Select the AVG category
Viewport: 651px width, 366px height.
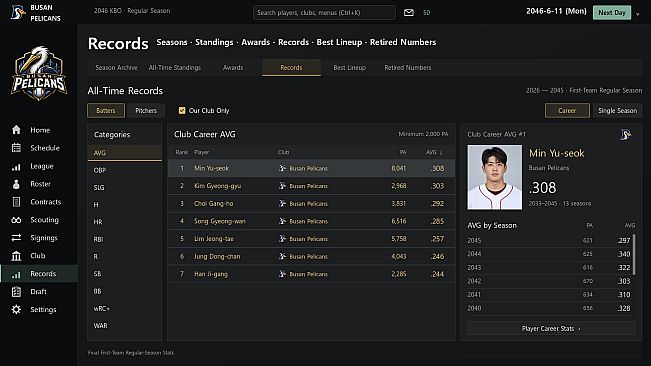[125, 153]
